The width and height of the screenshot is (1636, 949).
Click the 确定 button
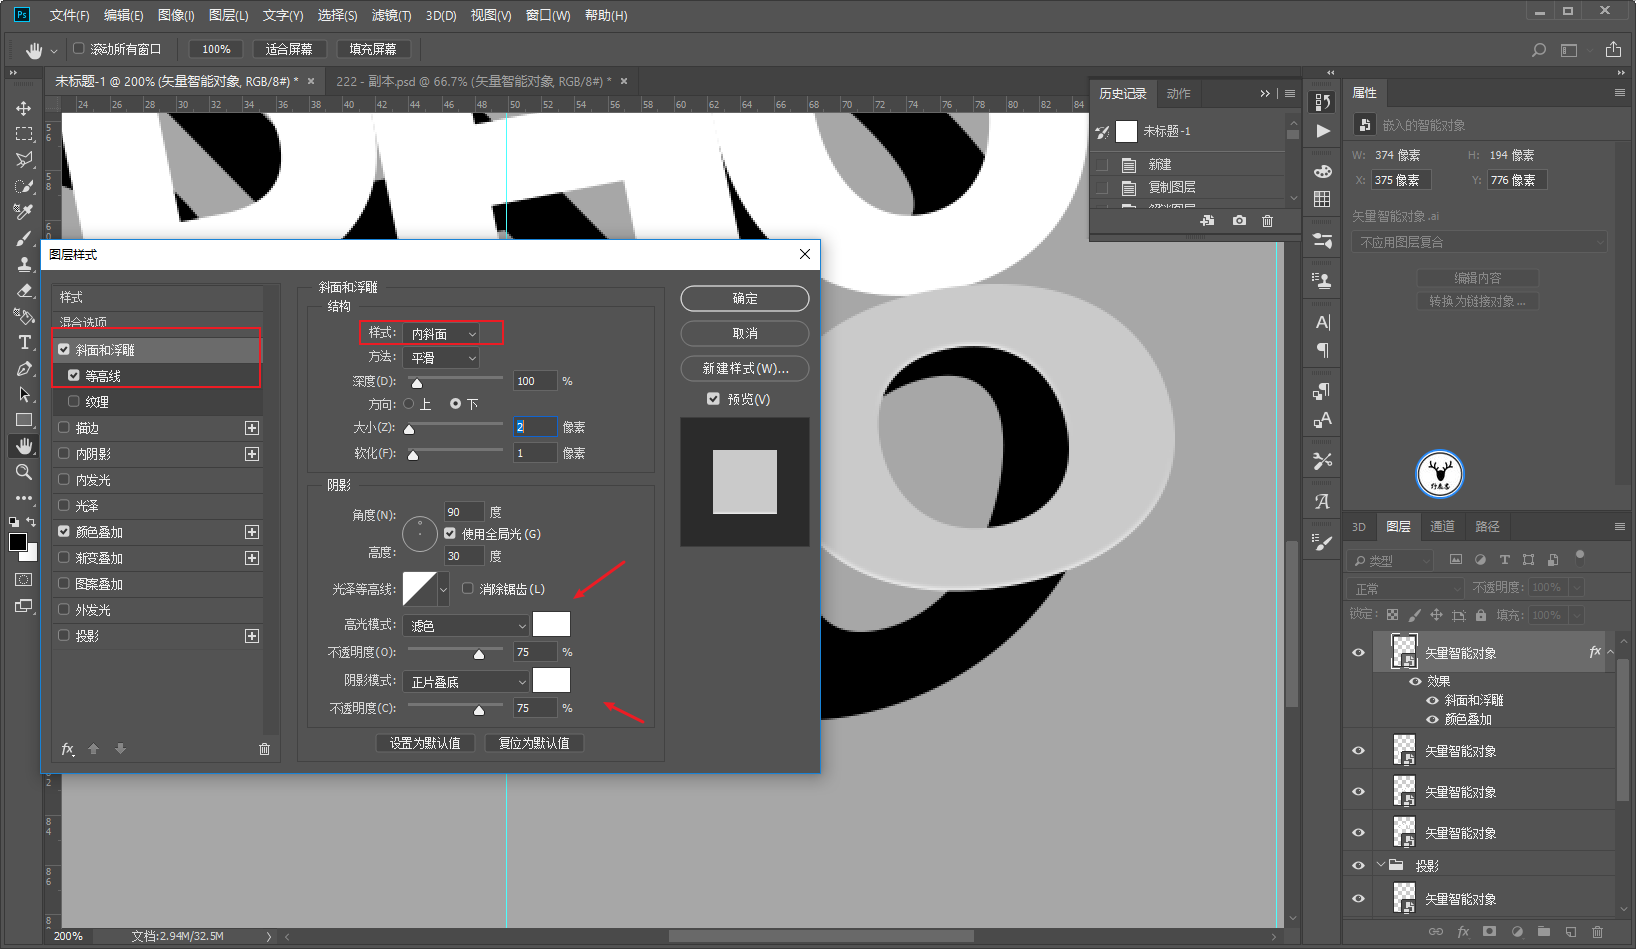pos(745,299)
